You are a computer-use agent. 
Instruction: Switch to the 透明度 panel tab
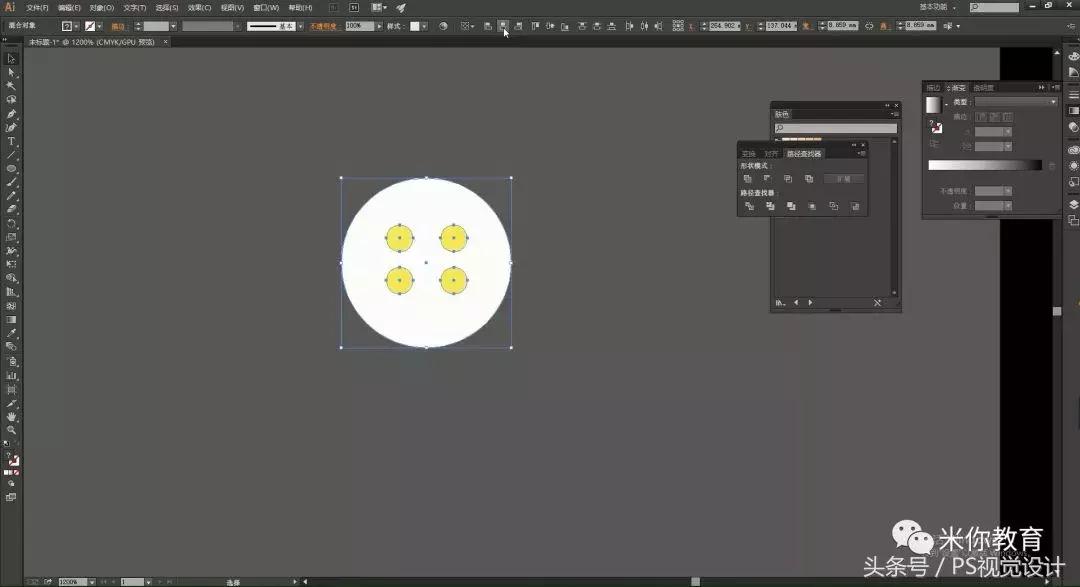[984, 87]
